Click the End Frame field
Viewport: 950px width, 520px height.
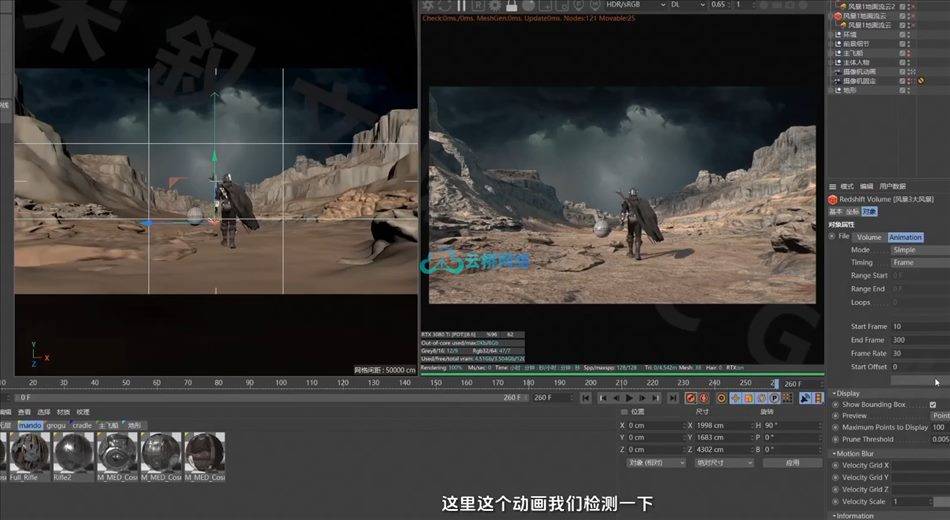pos(920,340)
